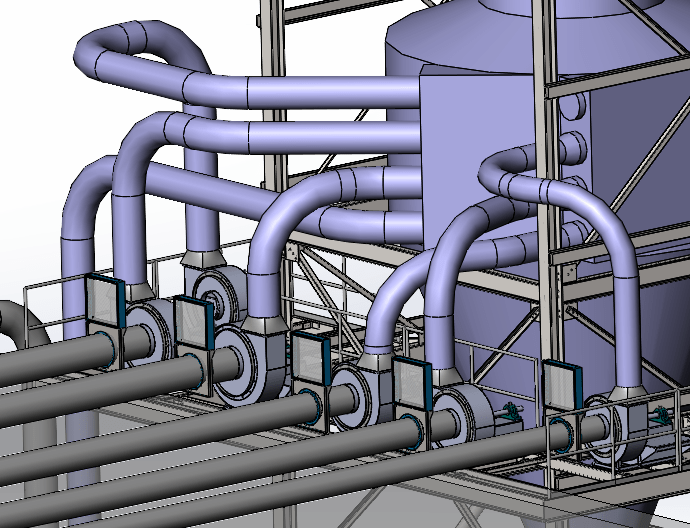This screenshot has width=690, height=528.
Task: Click the leftmost blue-framed damper panel
Action: point(102,306)
